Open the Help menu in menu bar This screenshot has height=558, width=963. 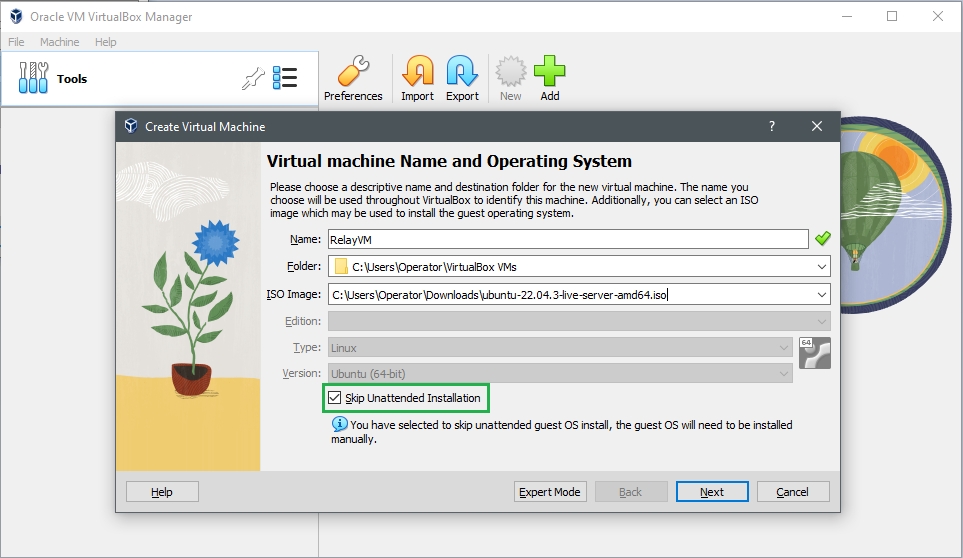[x=106, y=42]
